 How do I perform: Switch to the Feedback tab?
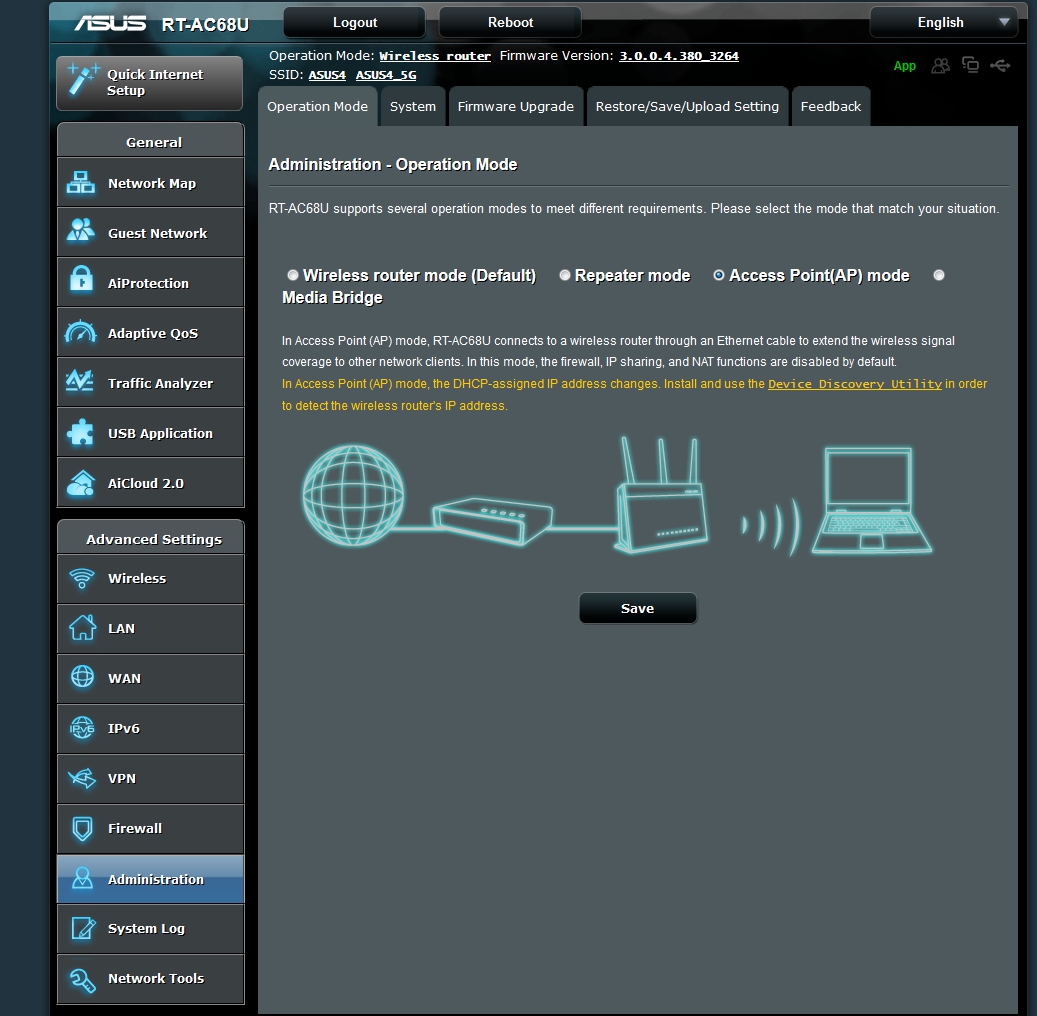pyautogui.click(x=831, y=106)
